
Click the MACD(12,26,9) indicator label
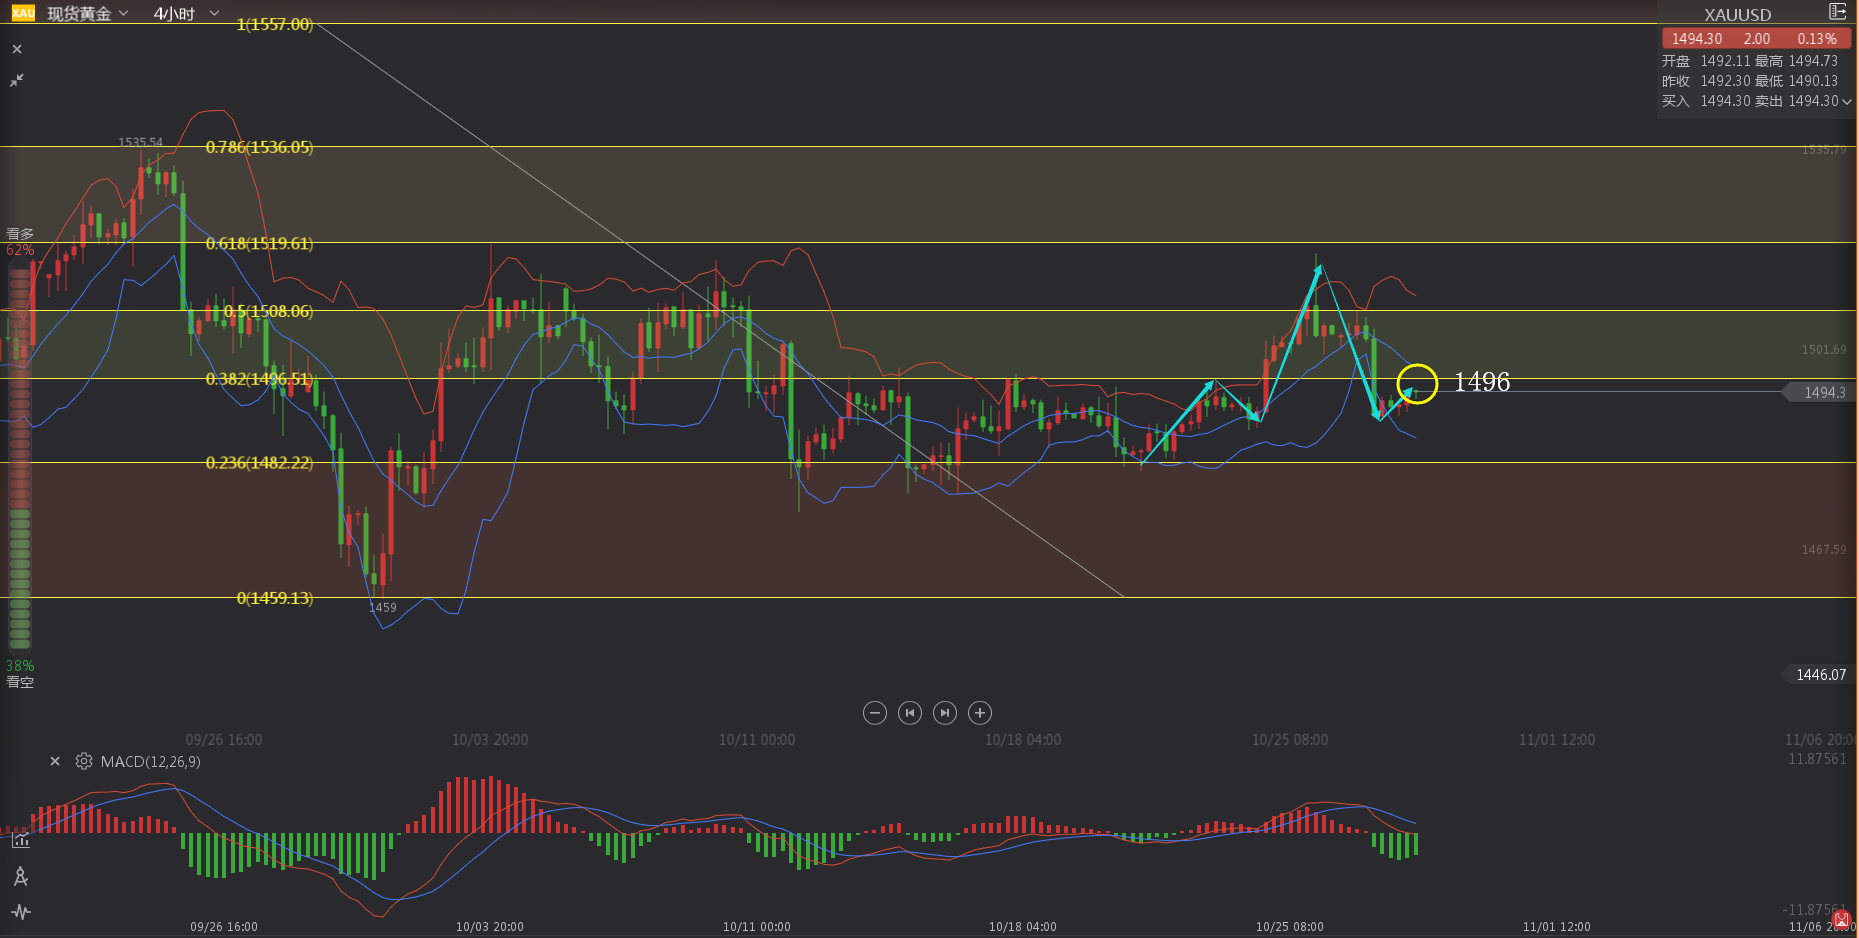click(x=150, y=762)
